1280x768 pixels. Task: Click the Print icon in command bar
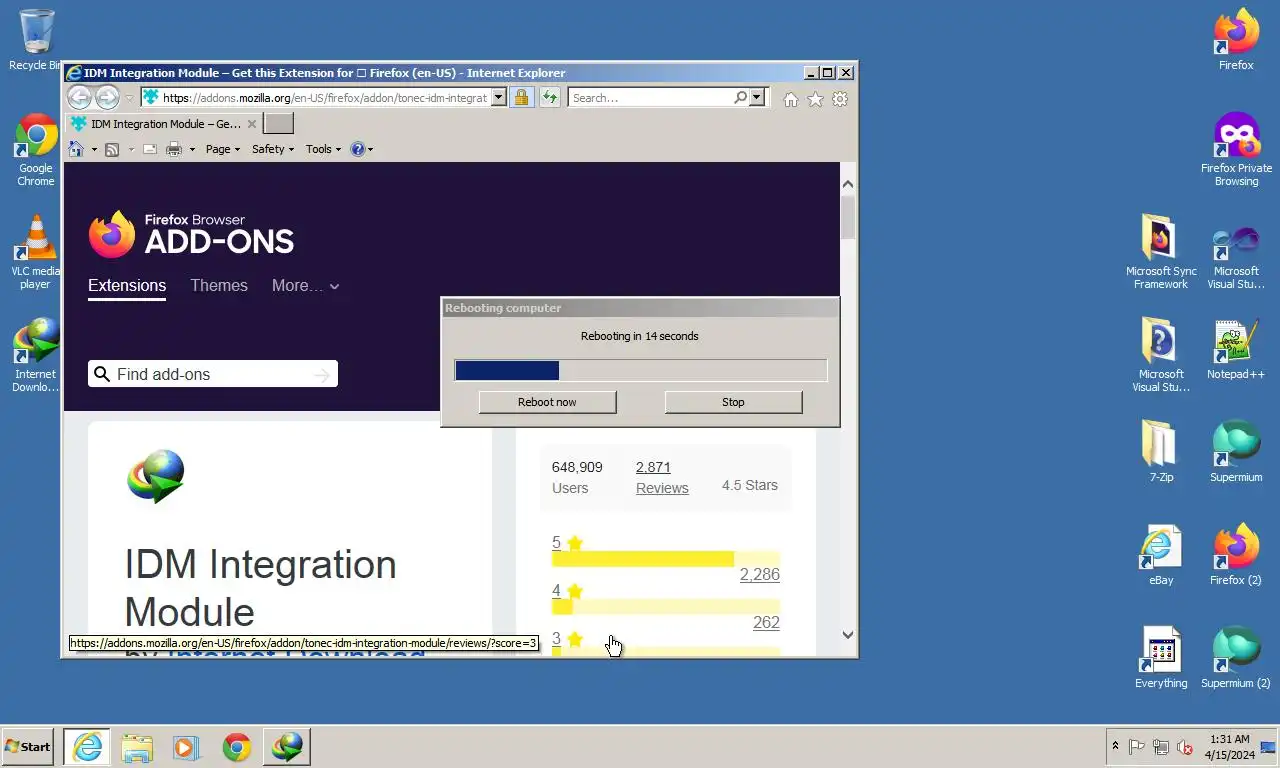click(174, 149)
